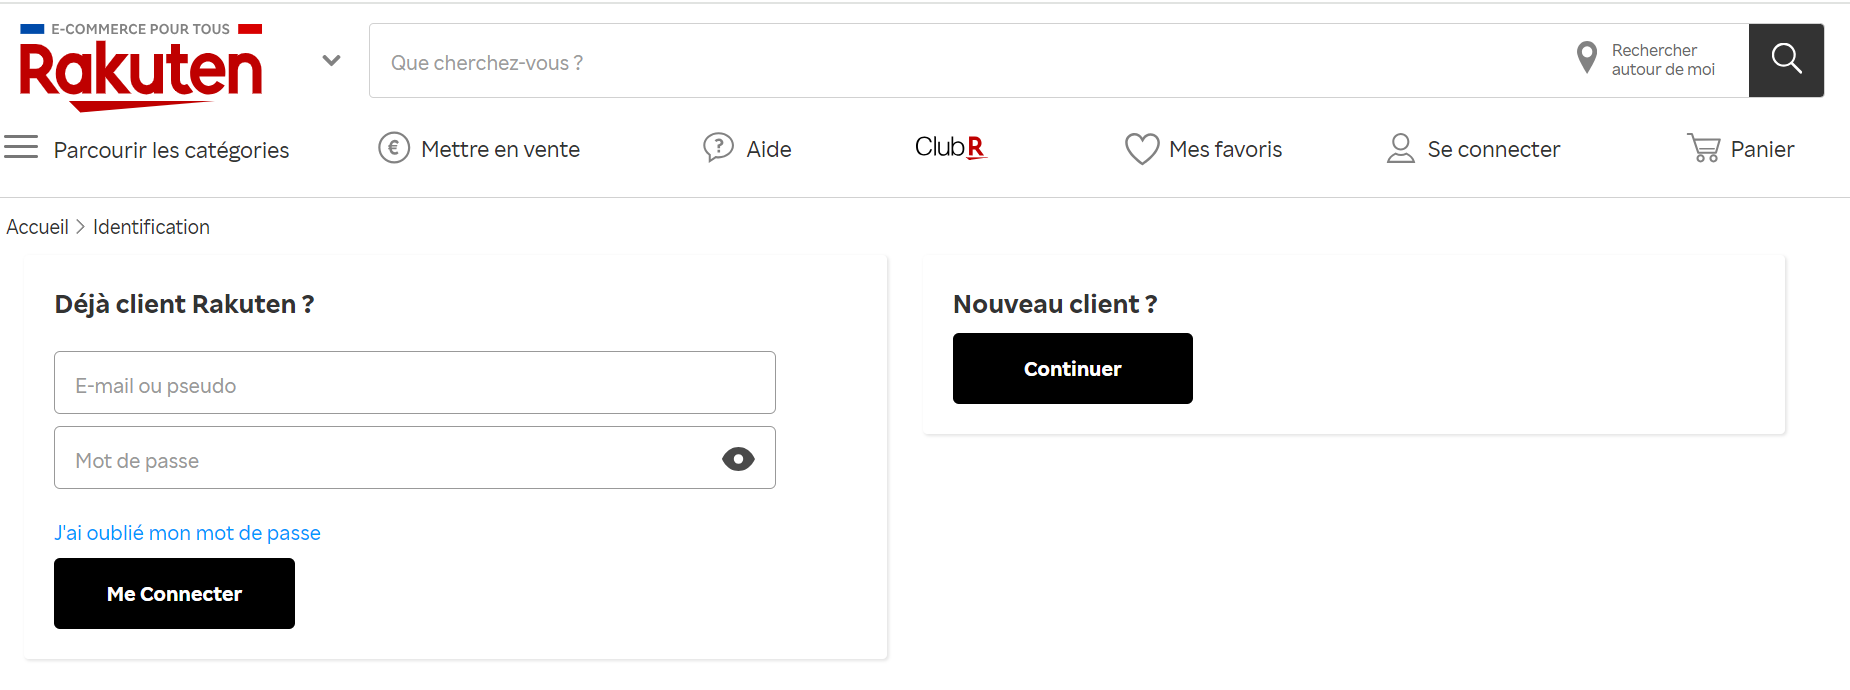
Task: Click 'Se connecter' in header
Action: coord(1493,149)
